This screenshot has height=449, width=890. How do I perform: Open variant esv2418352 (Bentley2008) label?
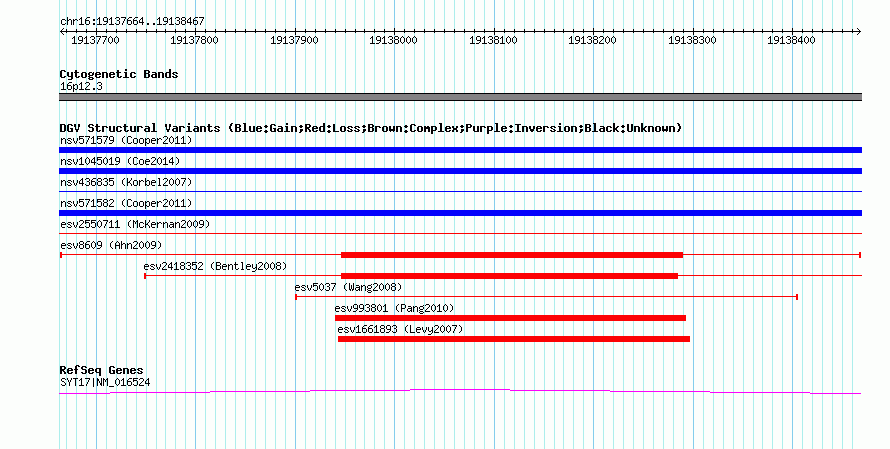[215, 266]
